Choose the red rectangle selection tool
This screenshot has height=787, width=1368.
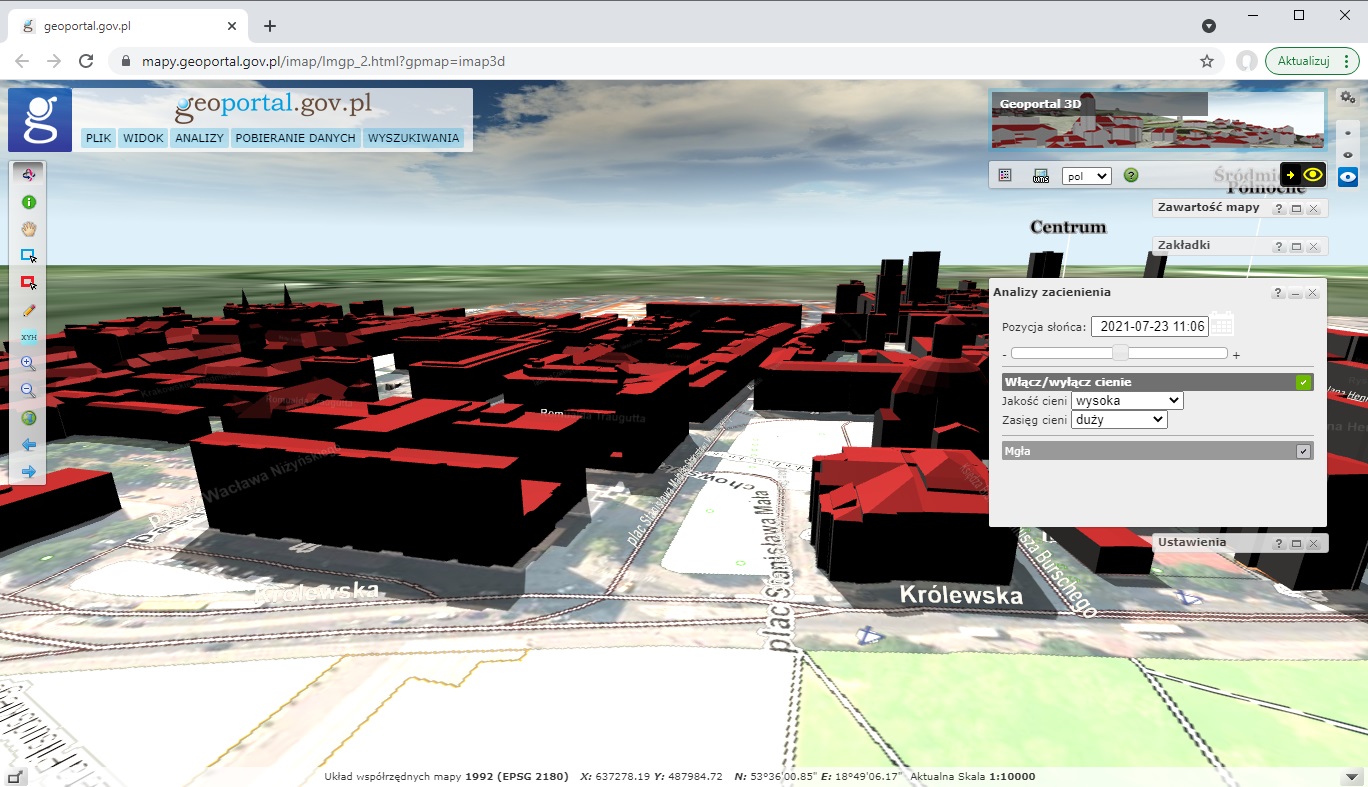coord(28,283)
